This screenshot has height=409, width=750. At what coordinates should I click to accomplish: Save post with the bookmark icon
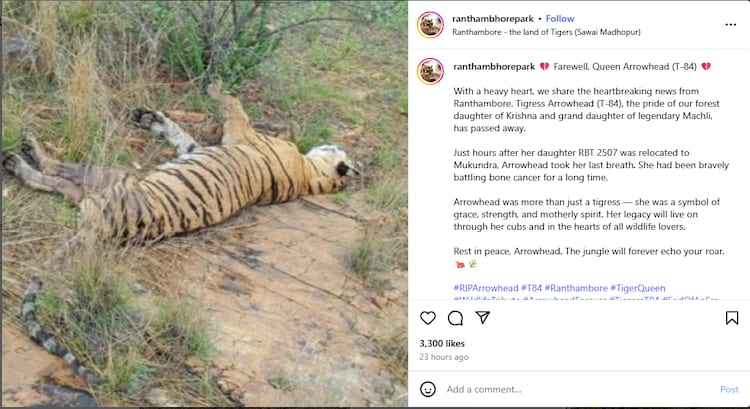click(x=732, y=318)
